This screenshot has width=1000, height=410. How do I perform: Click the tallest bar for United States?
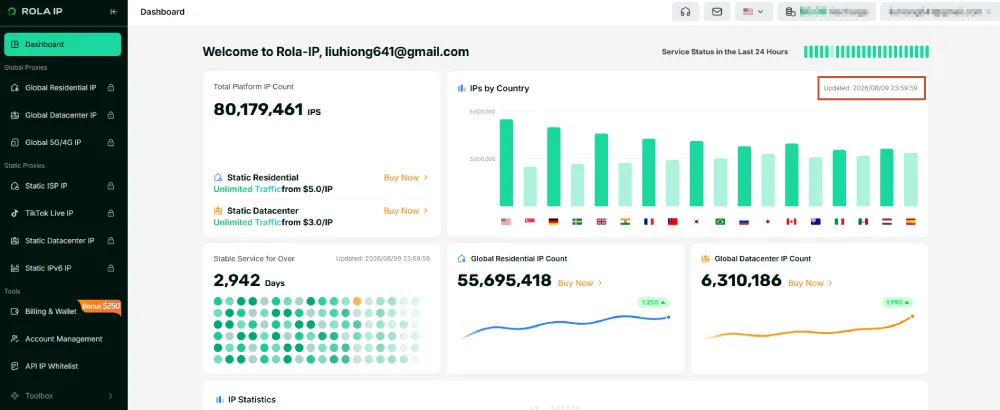506,163
